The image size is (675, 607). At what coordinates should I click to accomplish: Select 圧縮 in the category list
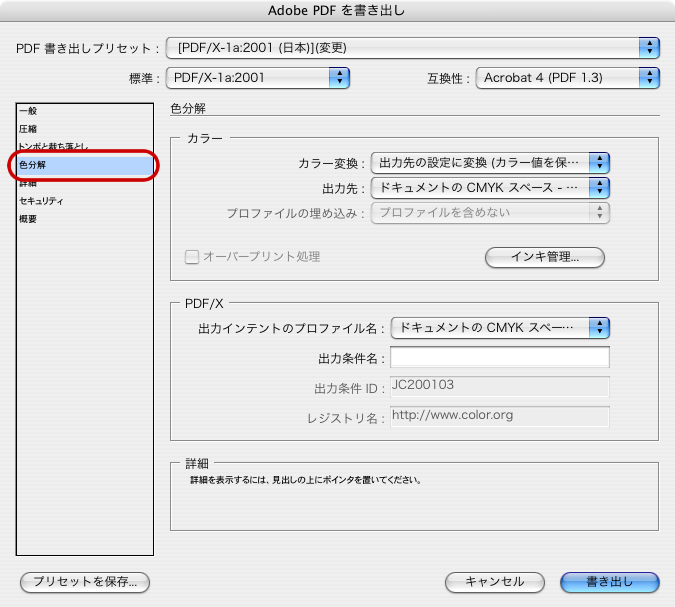tap(85, 129)
